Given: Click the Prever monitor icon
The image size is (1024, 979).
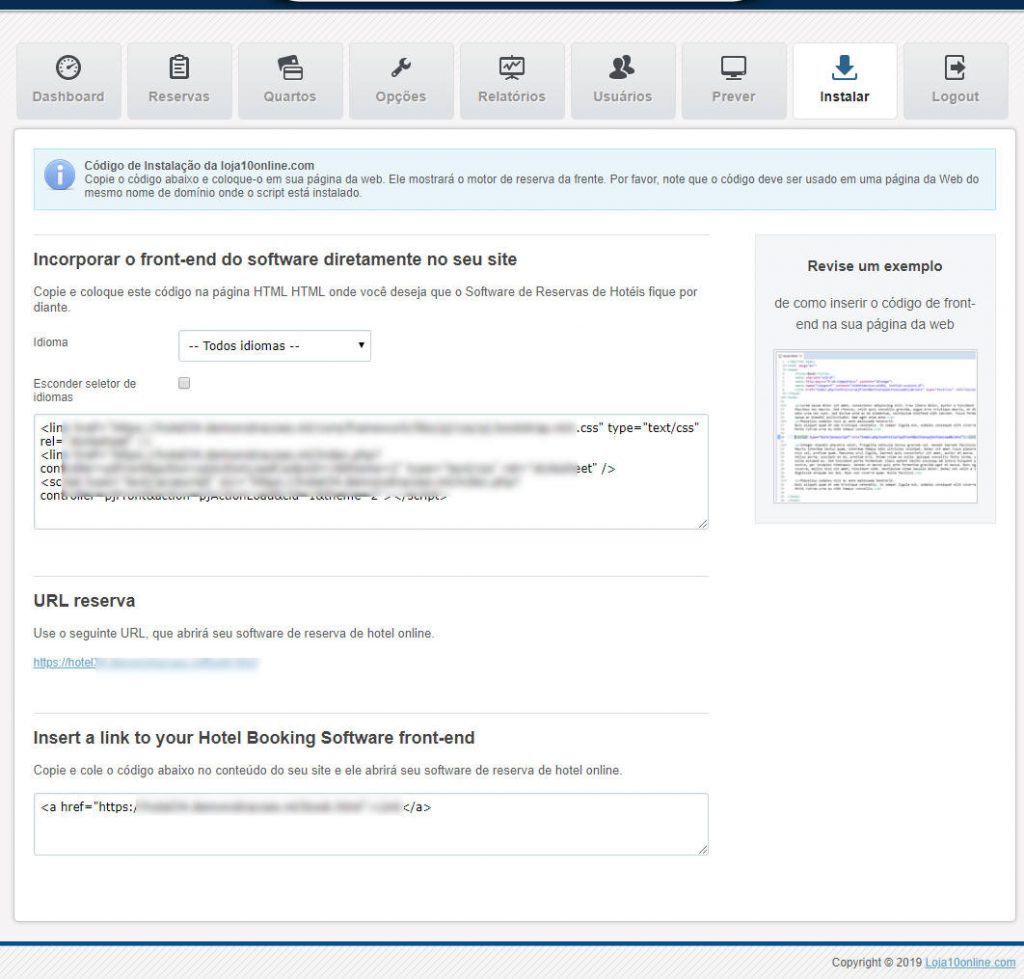Looking at the screenshot, I should (734, 67).
